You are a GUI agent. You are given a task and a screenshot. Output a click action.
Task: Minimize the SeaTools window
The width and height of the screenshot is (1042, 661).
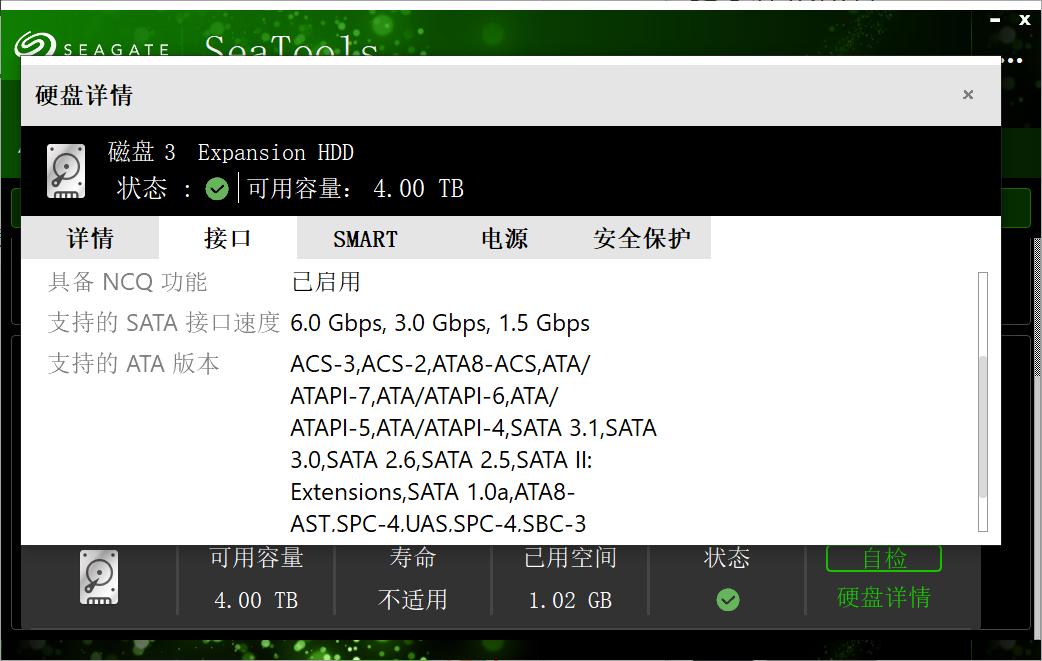pyautogui.click(x=995, y=19)
